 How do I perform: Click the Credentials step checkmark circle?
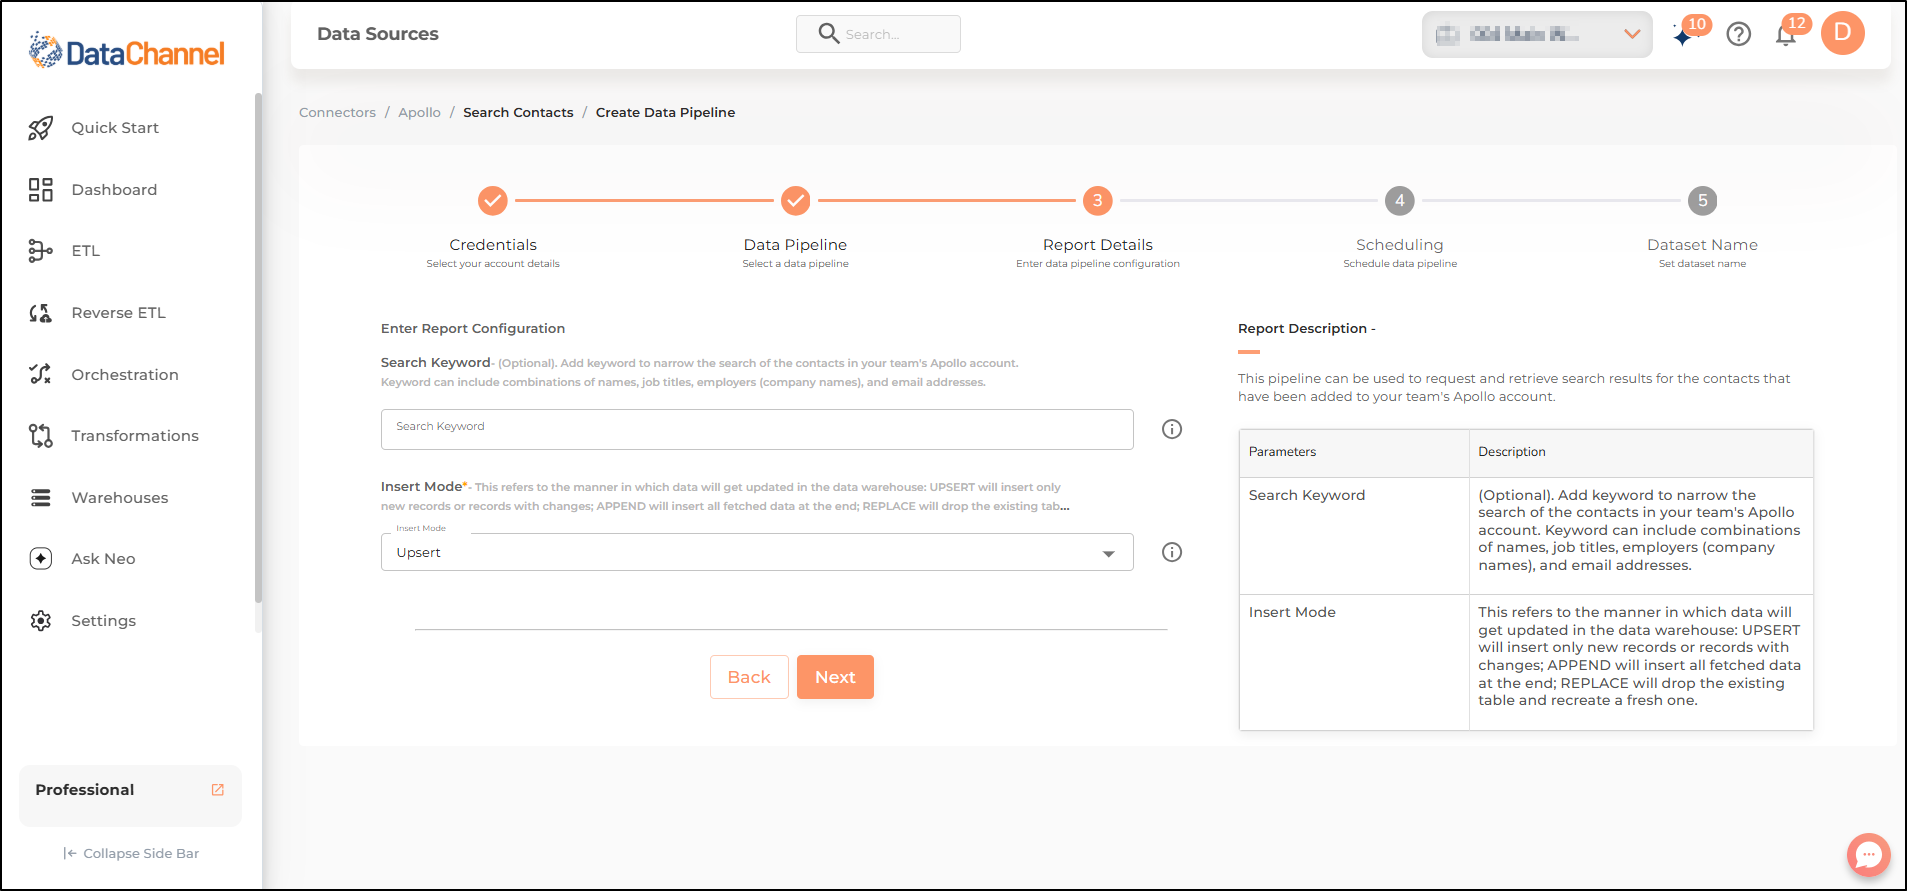coord(493,201)
